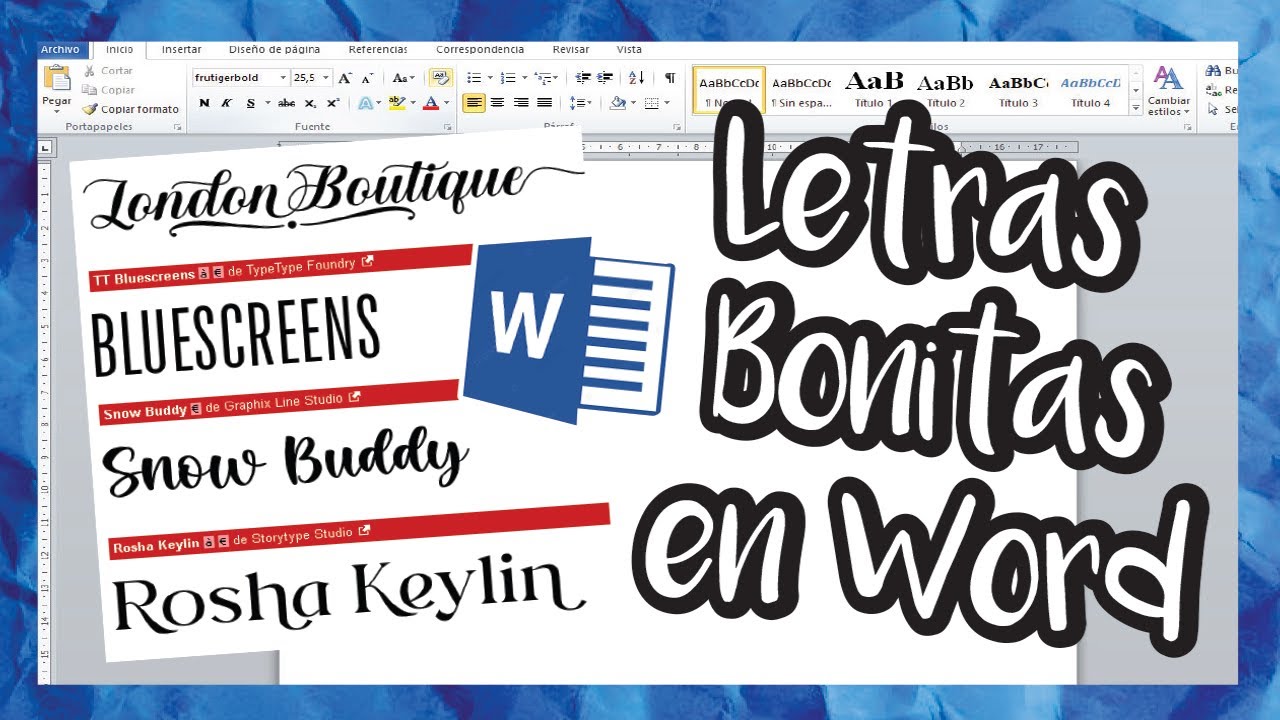This screenshot has width=1280, height=720.
Task: Open the 25,5 font size dropdown
Action: click(x=326, y=78)
